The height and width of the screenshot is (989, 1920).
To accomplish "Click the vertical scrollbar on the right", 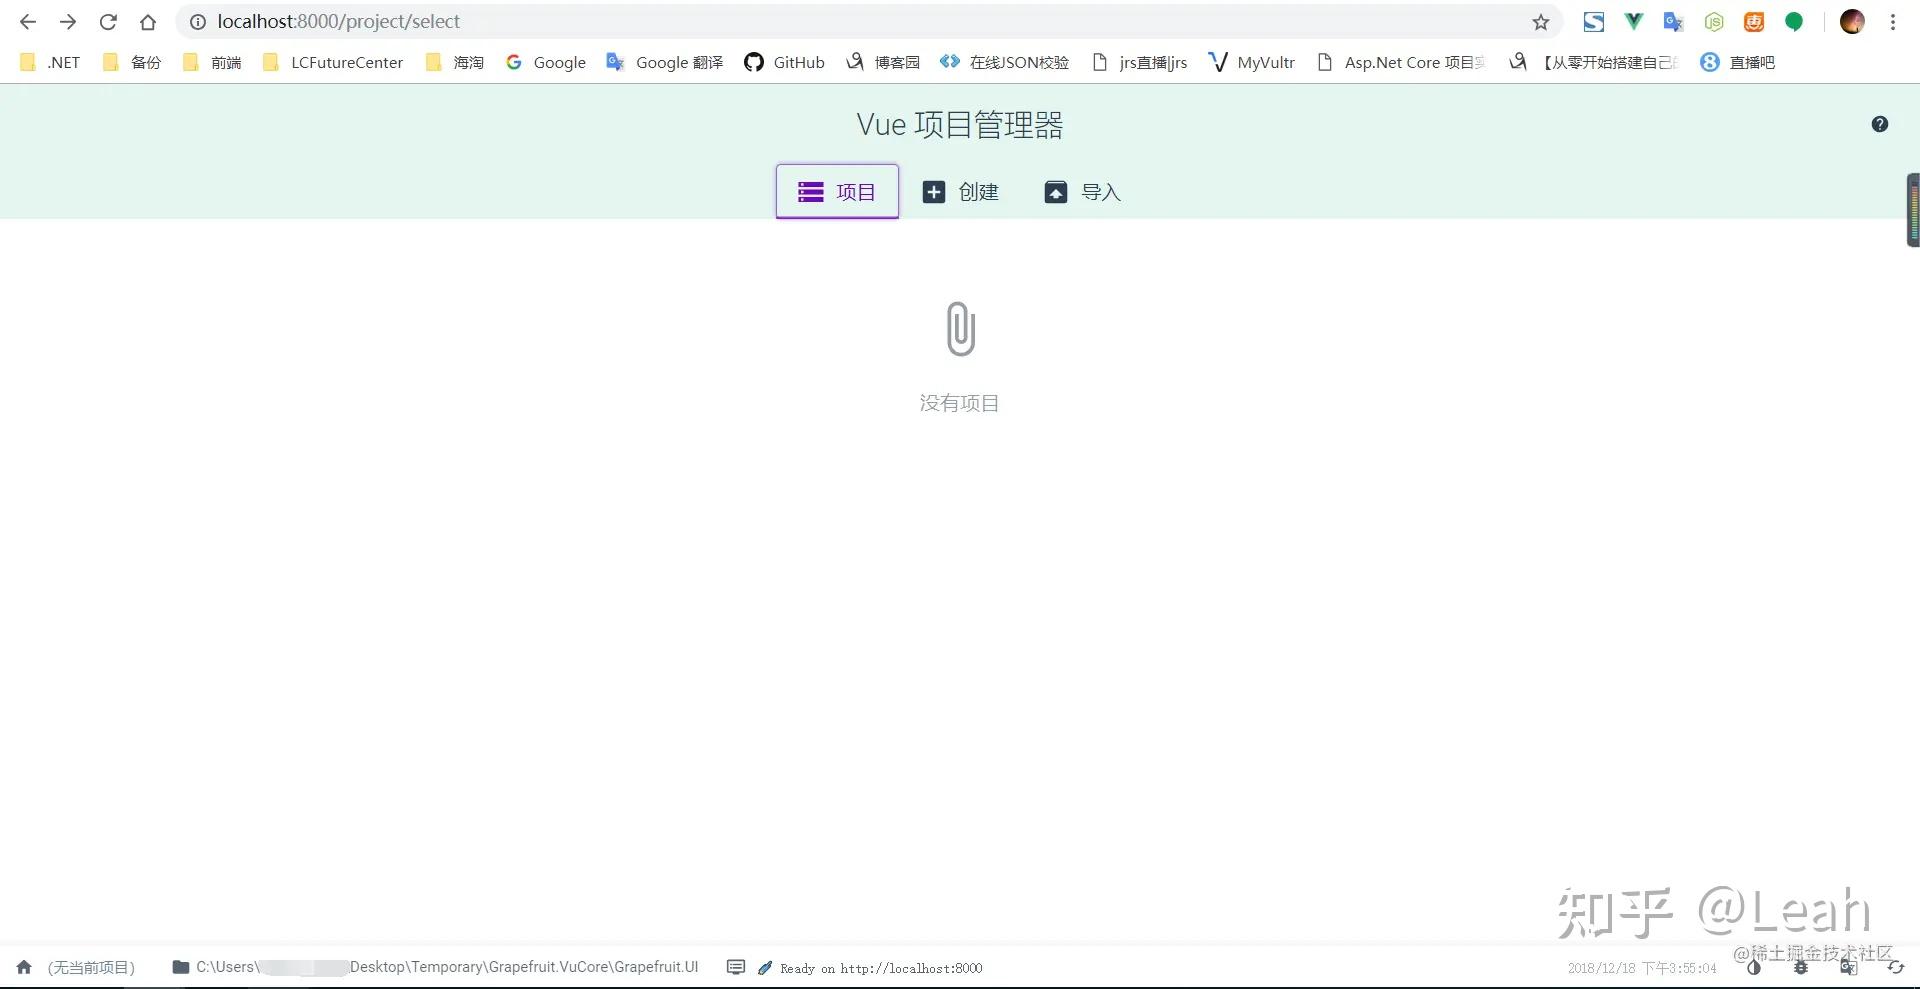I will [x=1912, y=210].
